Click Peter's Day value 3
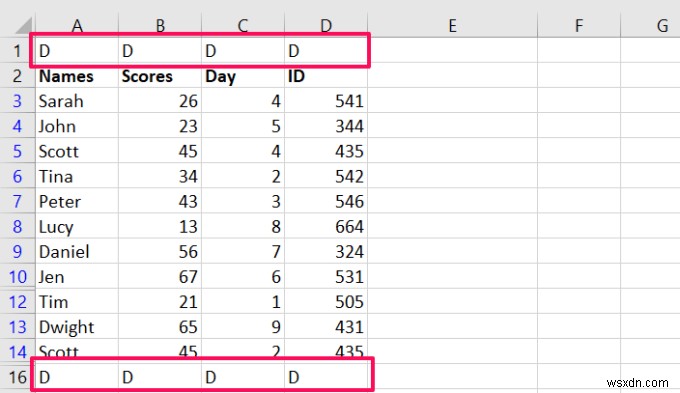The height and width of the screenshot is (393, 680). 243,202
